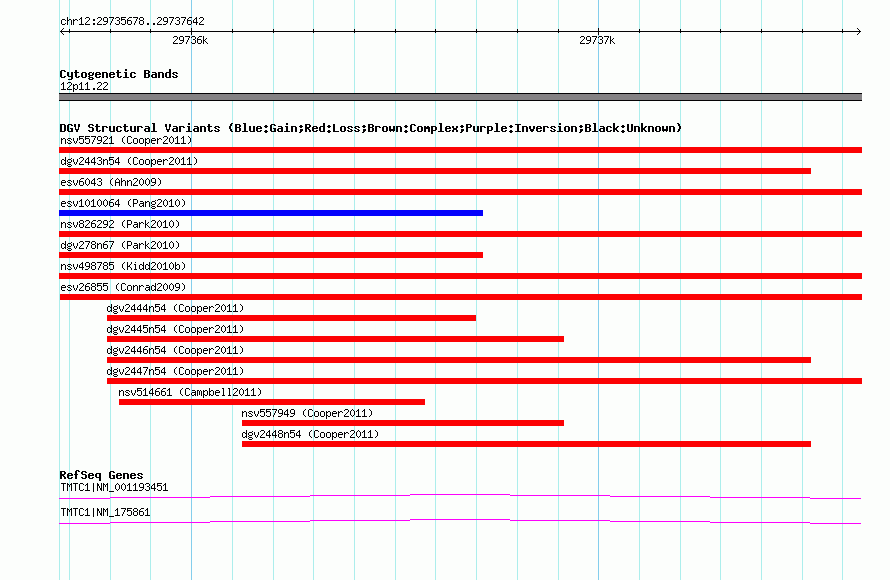890x580 pixels.
Task: Click the red bar for nsv826292
Action: click(x=460, y=234)
